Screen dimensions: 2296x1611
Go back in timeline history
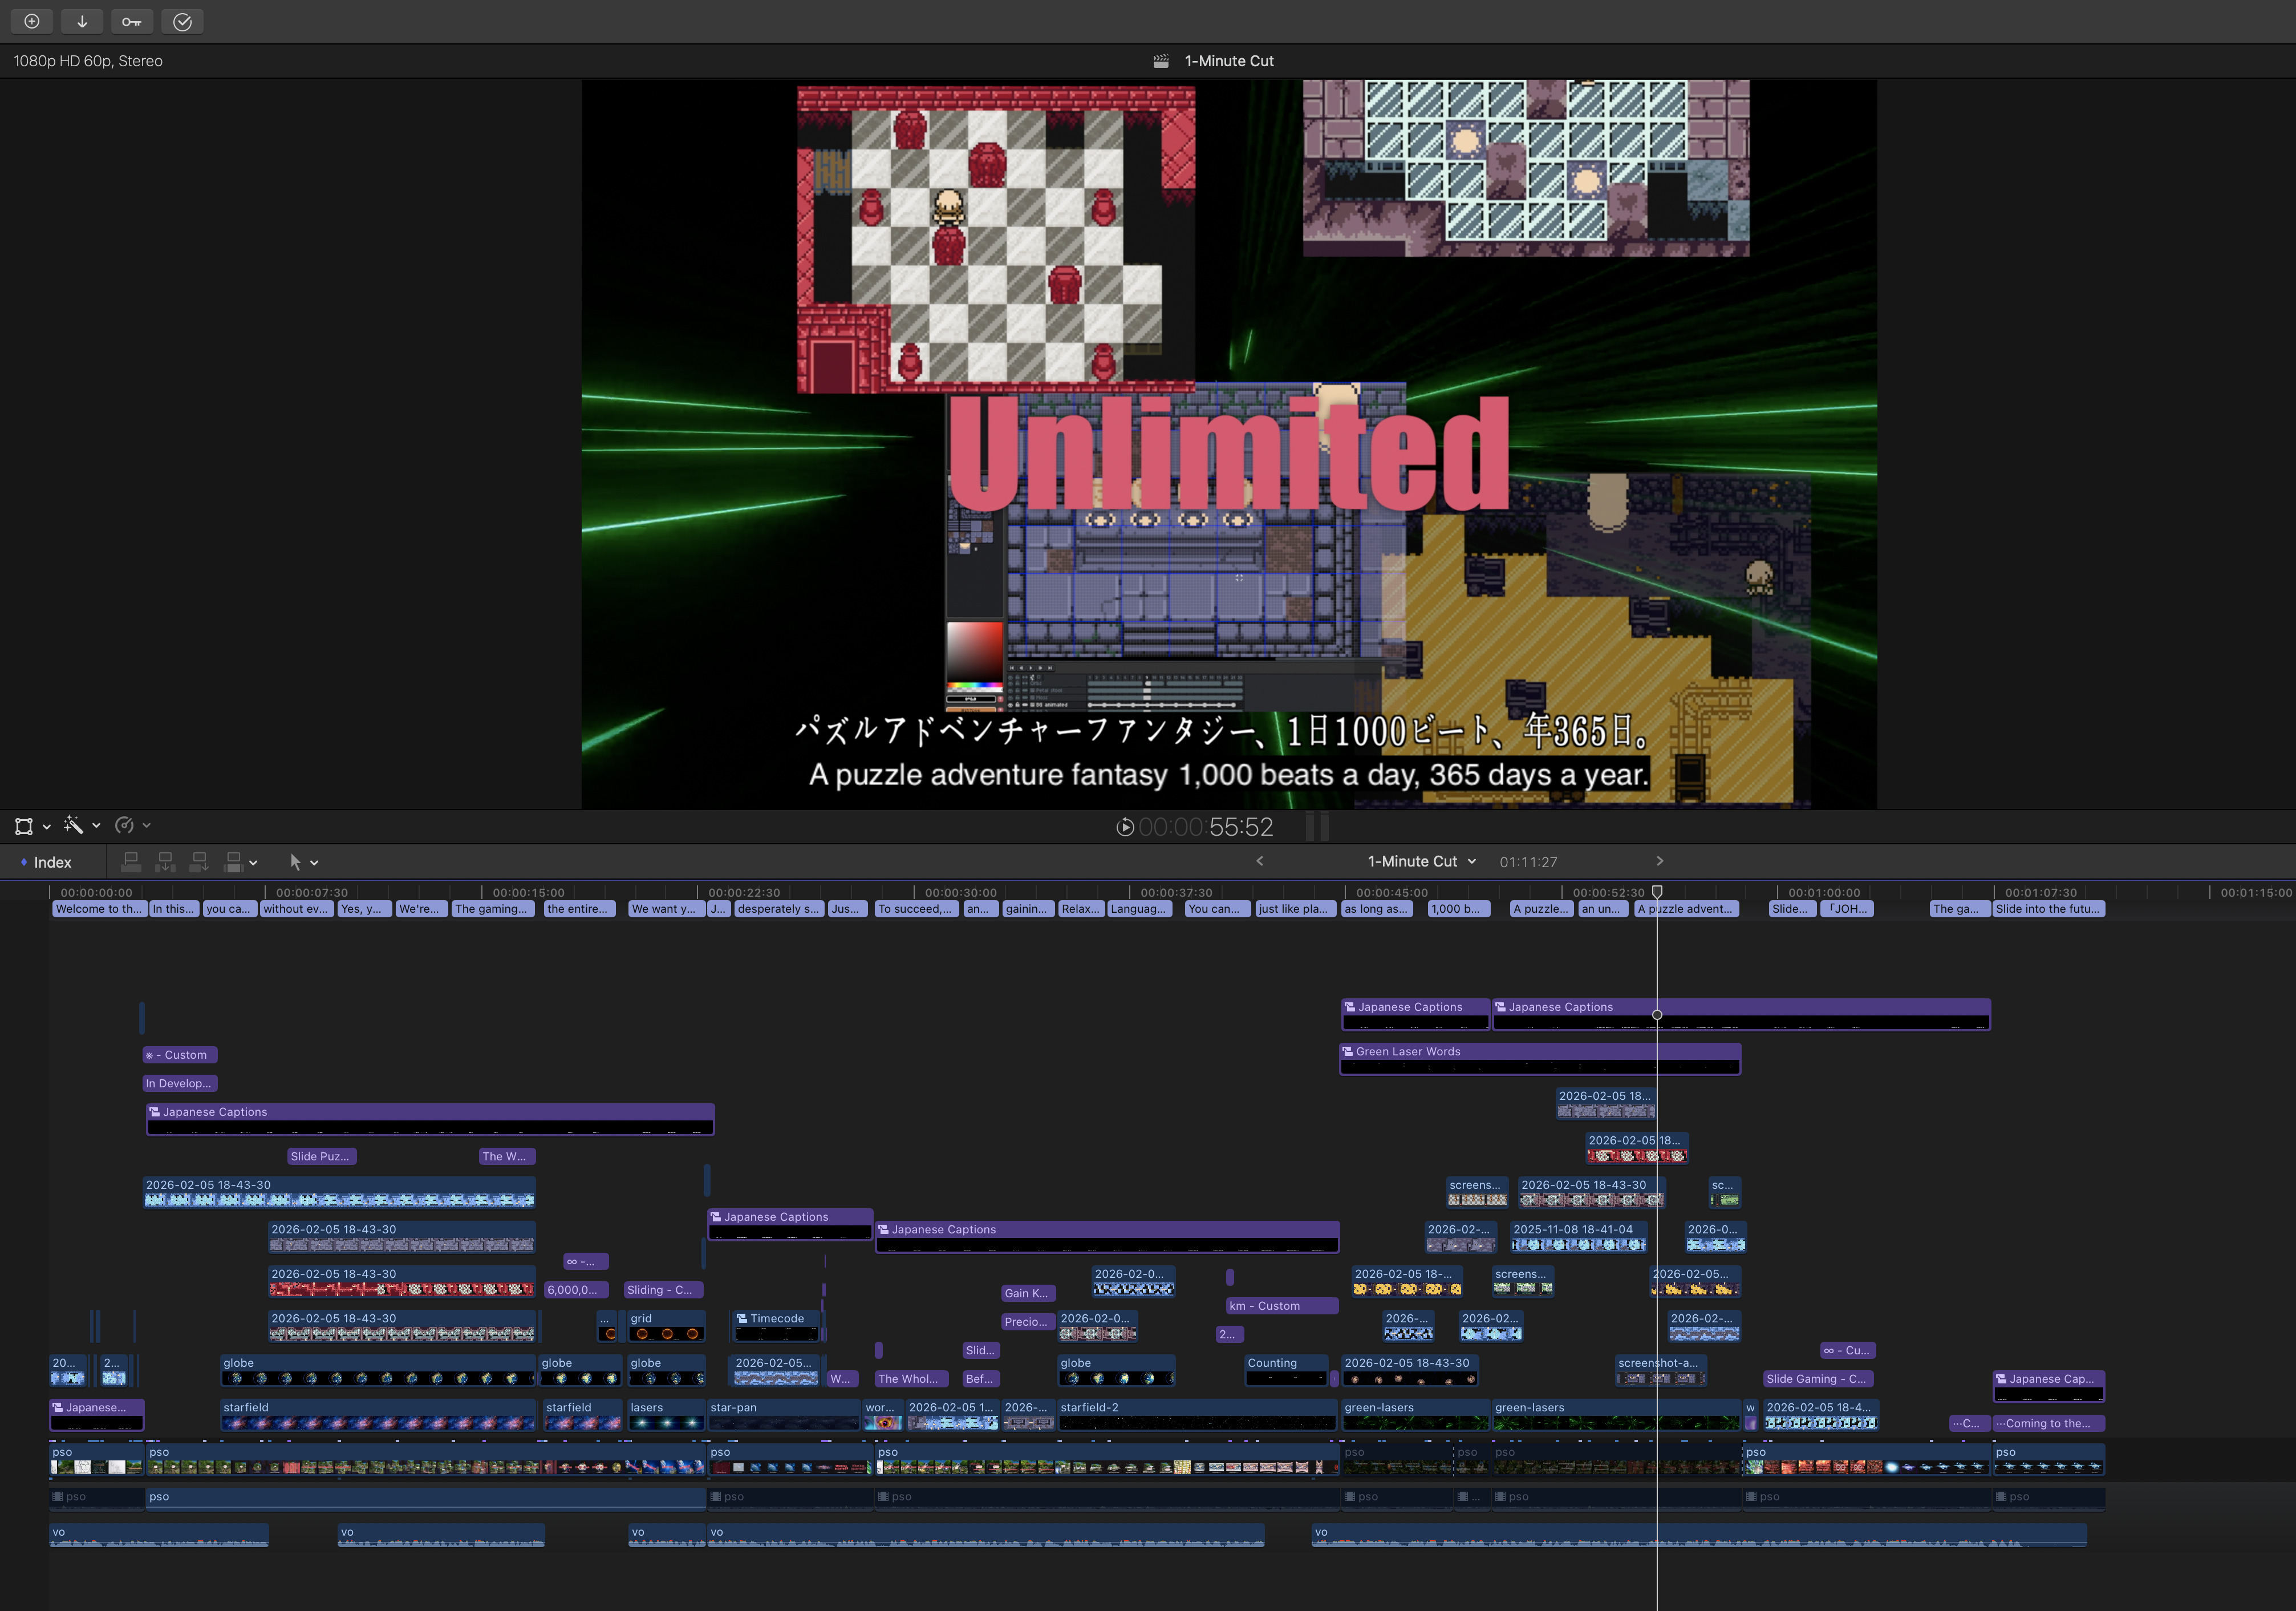[1260, 861]
